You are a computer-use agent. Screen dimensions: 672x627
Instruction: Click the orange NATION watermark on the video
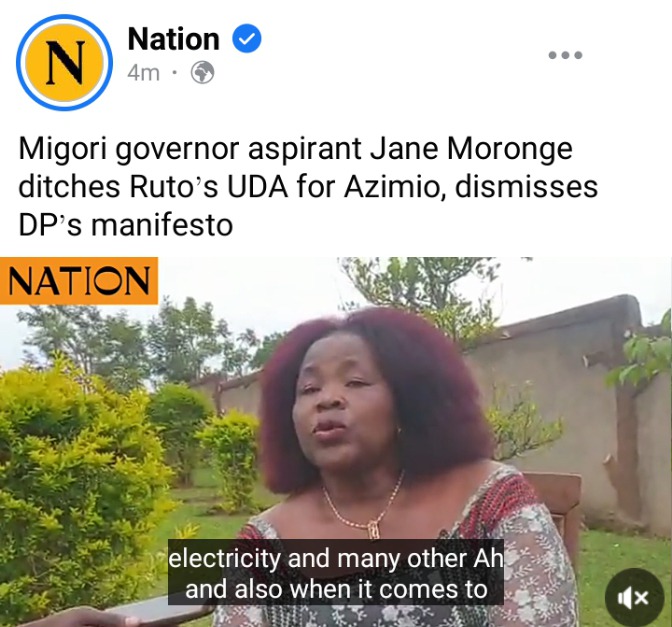[79, 281]
